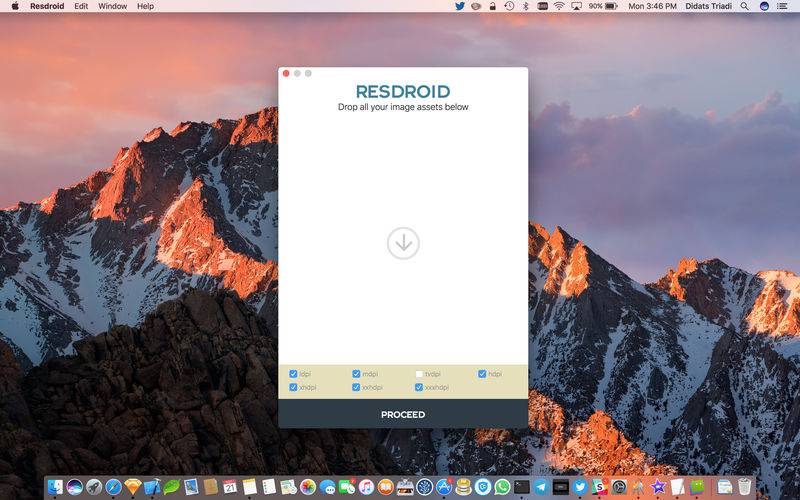Image resolution: width=800 pixels, height=500 pixels.
Task: Click the download arrow drop zone icon
Action: coord(403,243)
